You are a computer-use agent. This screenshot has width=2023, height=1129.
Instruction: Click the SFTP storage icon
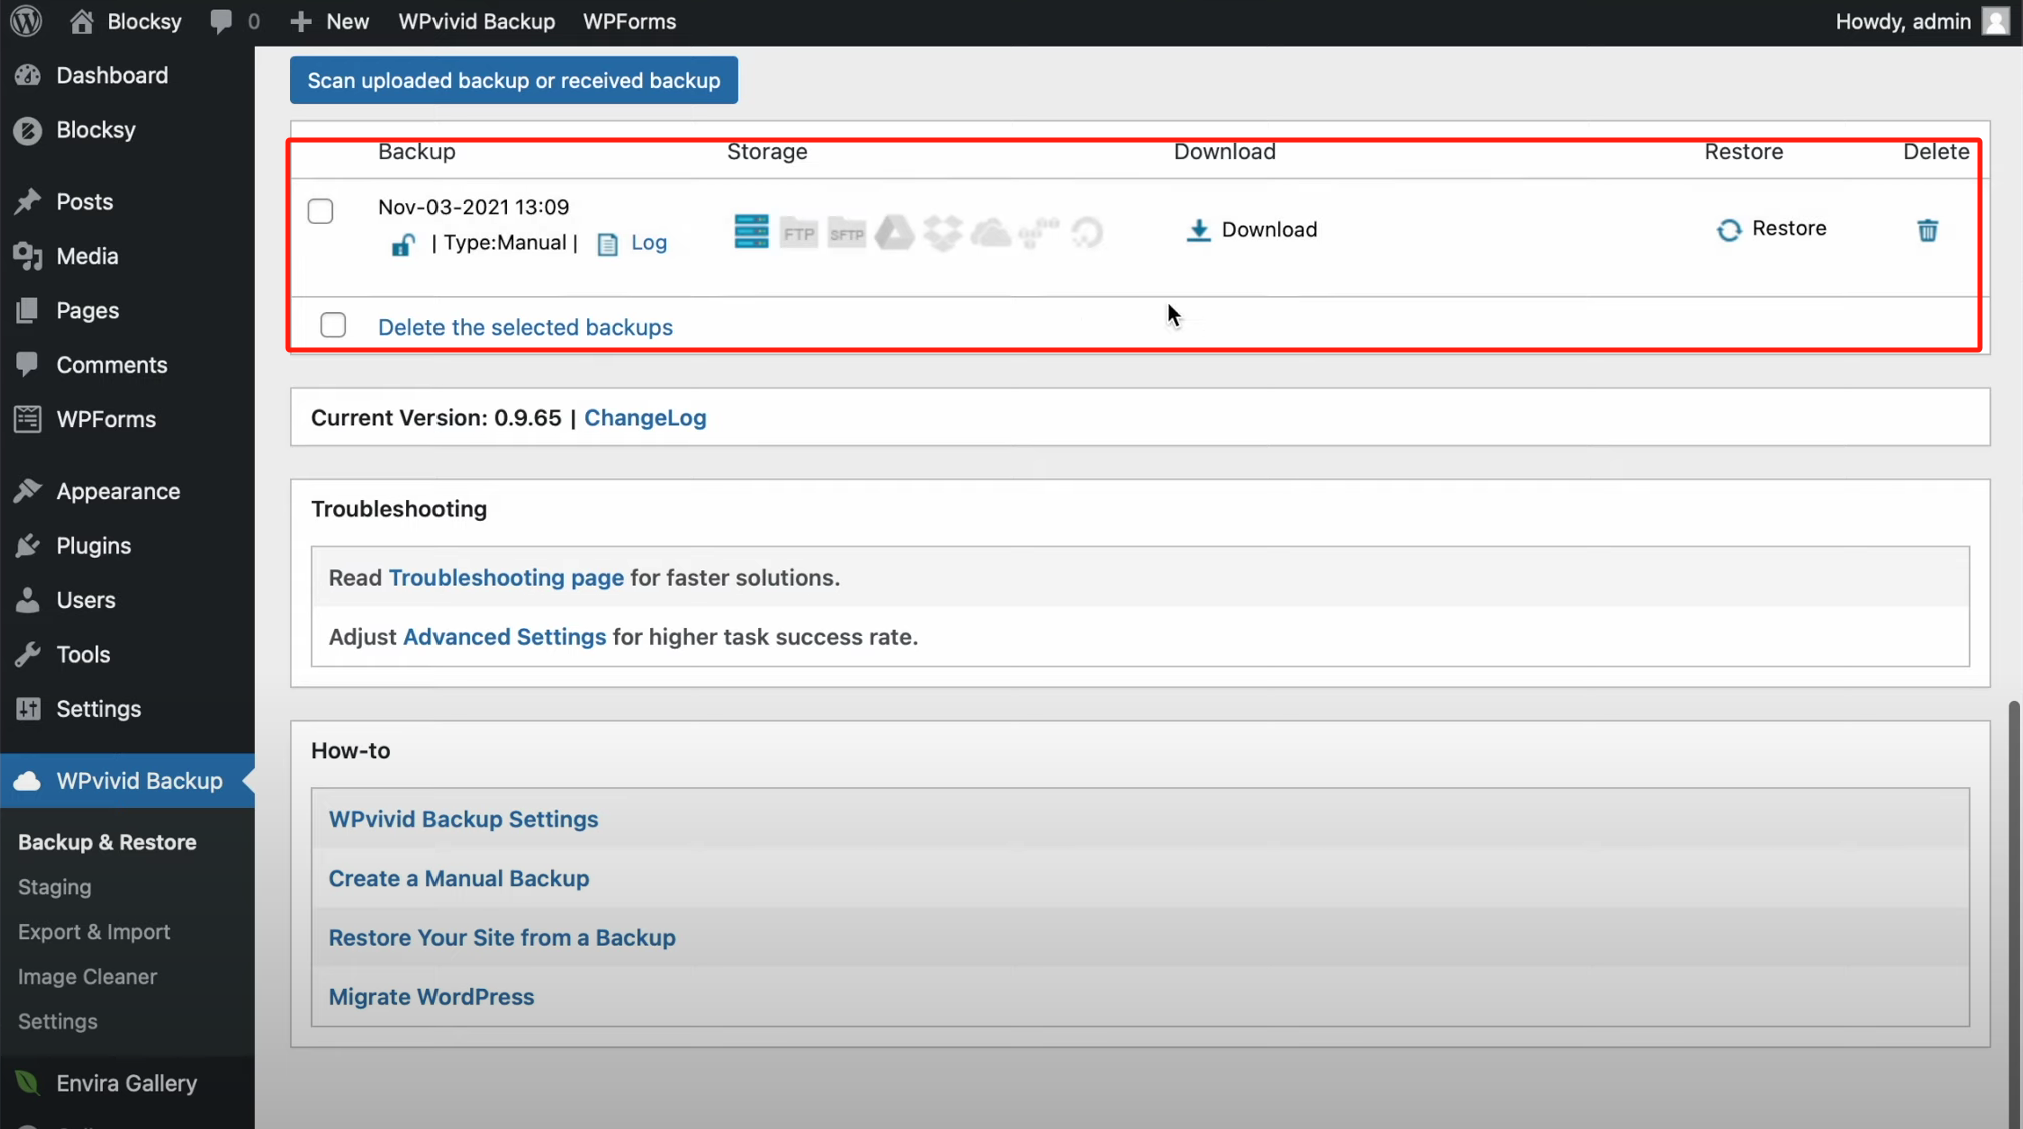pos(846,233)
